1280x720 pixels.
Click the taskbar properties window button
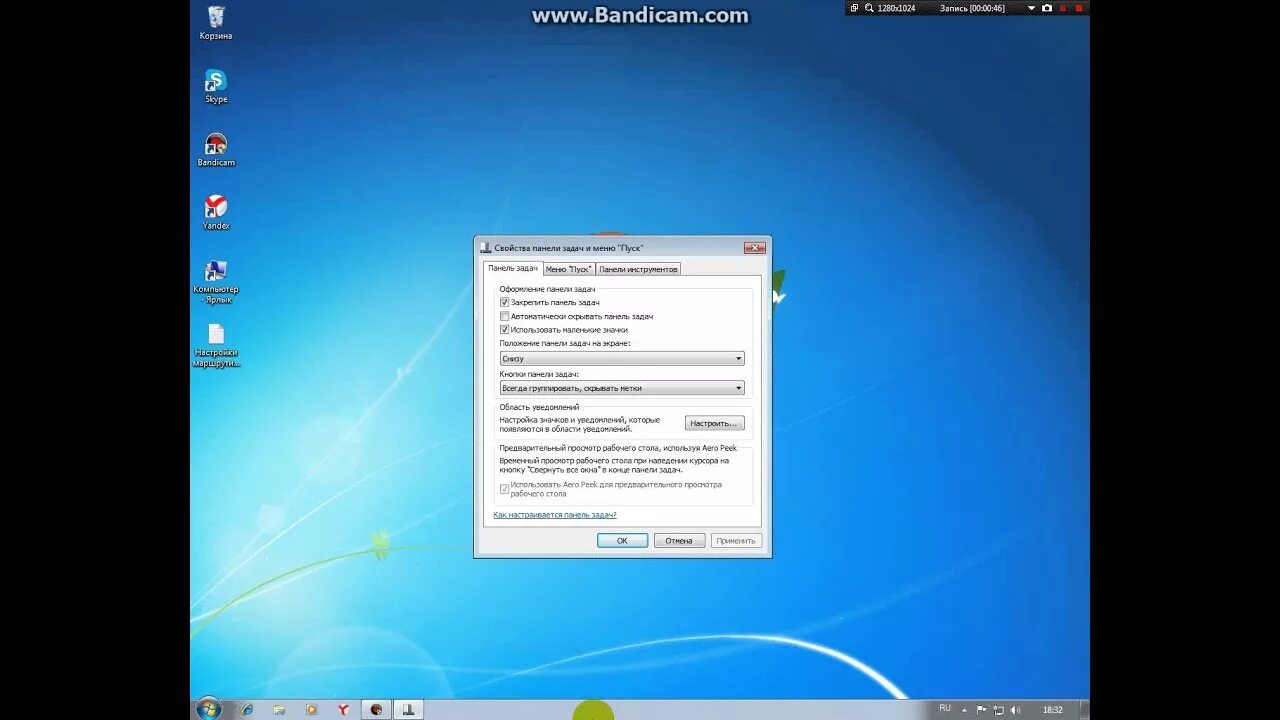408,709
